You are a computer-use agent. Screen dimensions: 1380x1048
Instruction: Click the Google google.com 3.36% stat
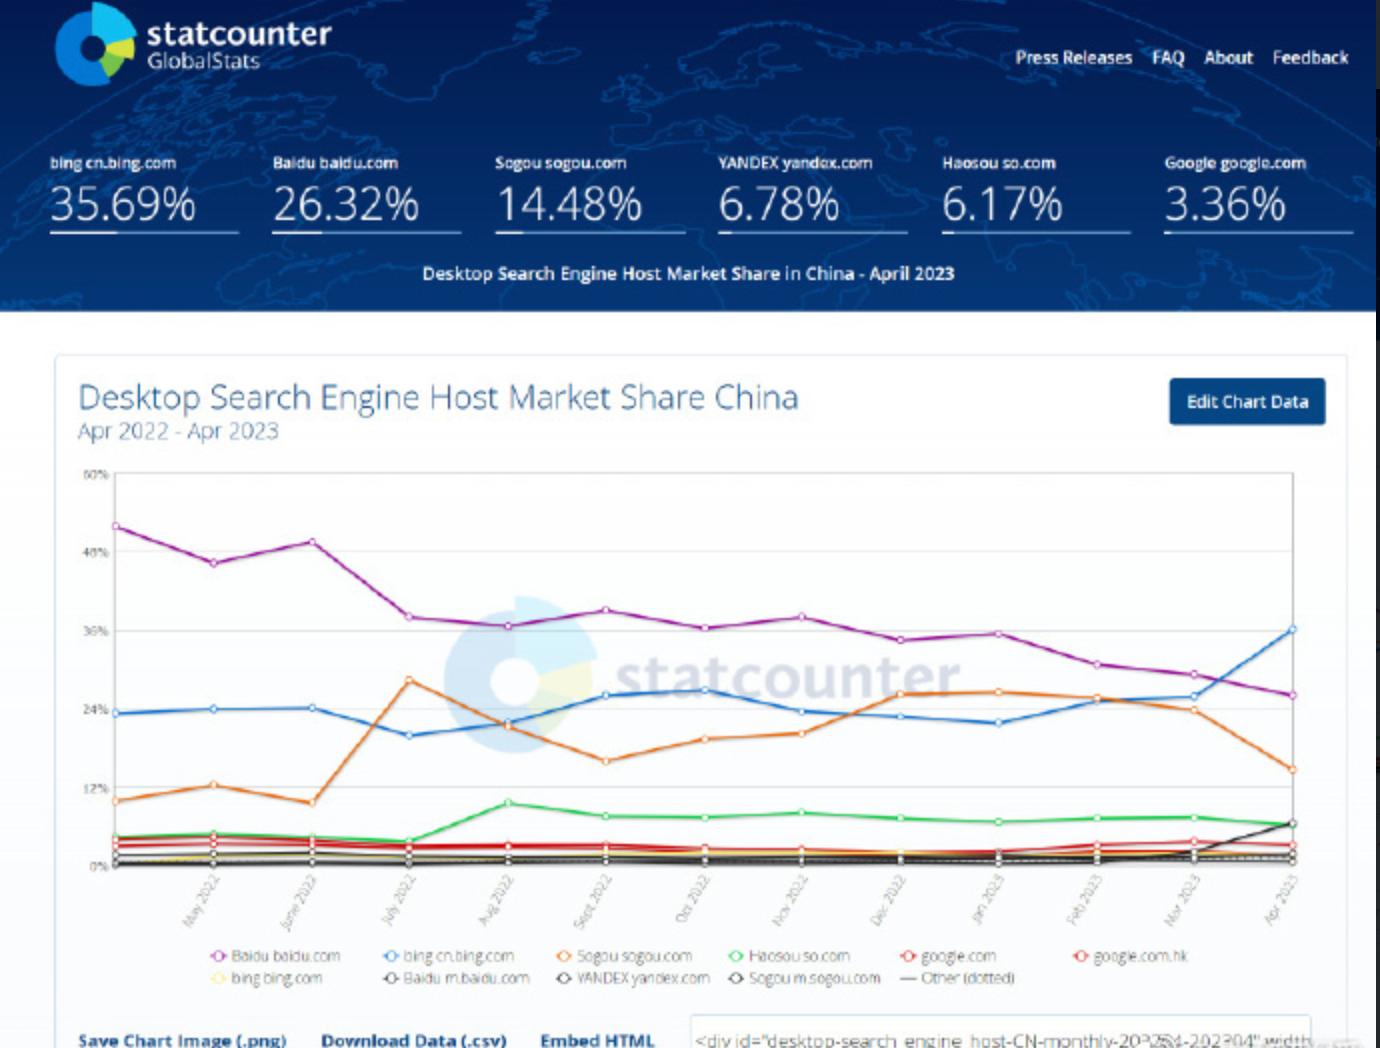click(1258, 193)
